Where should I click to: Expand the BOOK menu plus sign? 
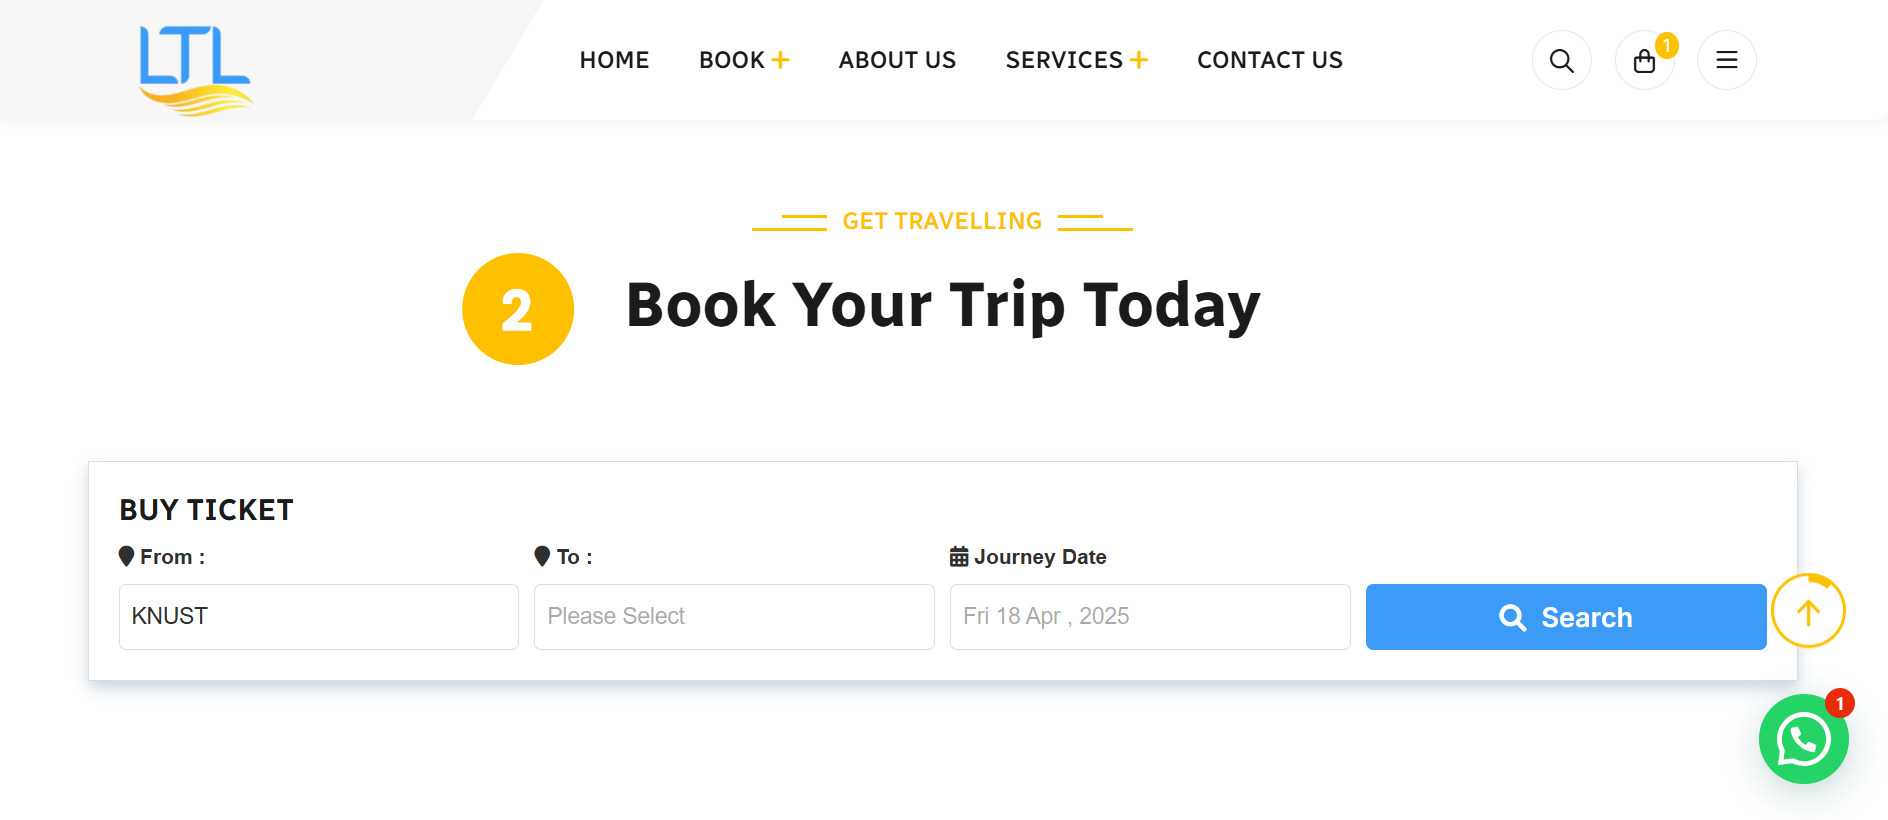781,61
